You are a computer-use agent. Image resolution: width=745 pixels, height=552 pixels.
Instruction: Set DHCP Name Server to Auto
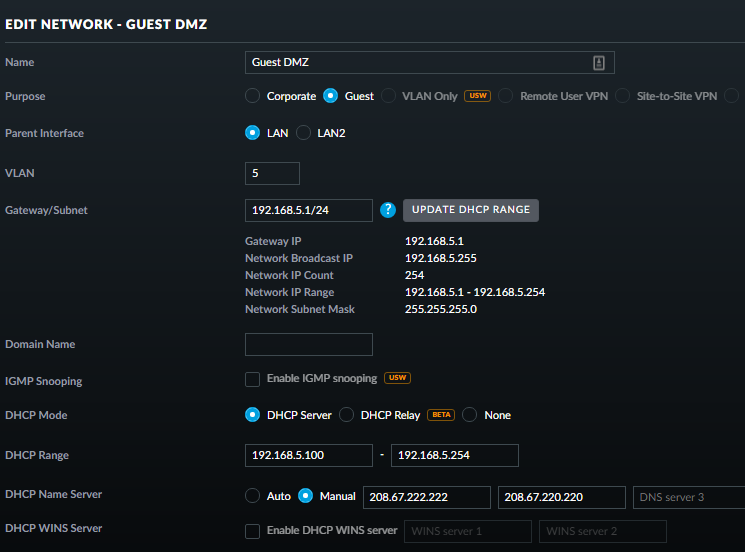click(x=253, y=496)
